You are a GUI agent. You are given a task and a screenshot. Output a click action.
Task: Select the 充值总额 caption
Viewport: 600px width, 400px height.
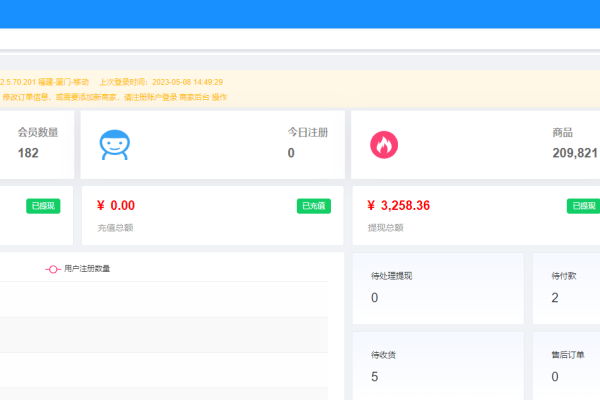point(115,228)
